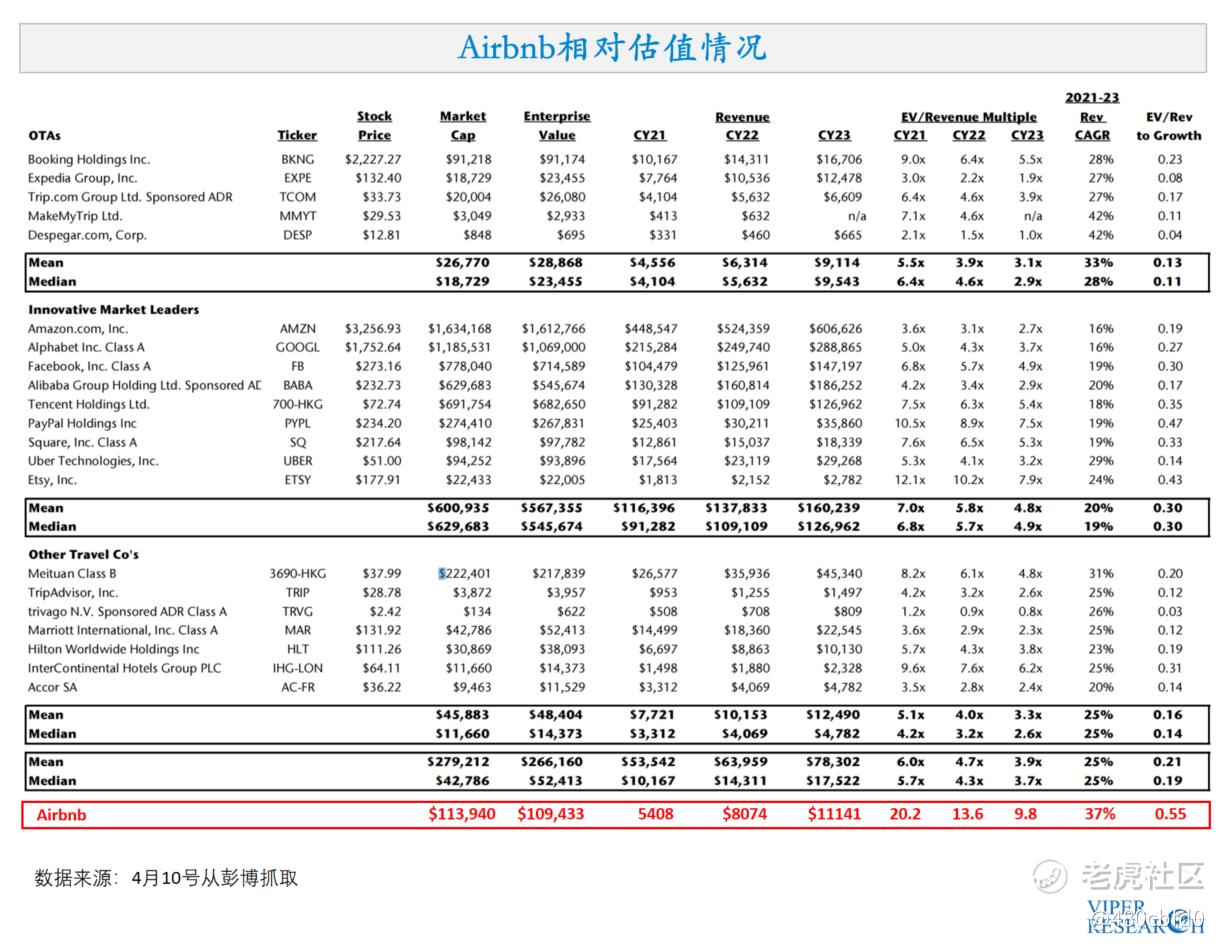Click the "HLT" ticker cell
The height and width of the screenshot is (947, 1228).
[297, 649]
